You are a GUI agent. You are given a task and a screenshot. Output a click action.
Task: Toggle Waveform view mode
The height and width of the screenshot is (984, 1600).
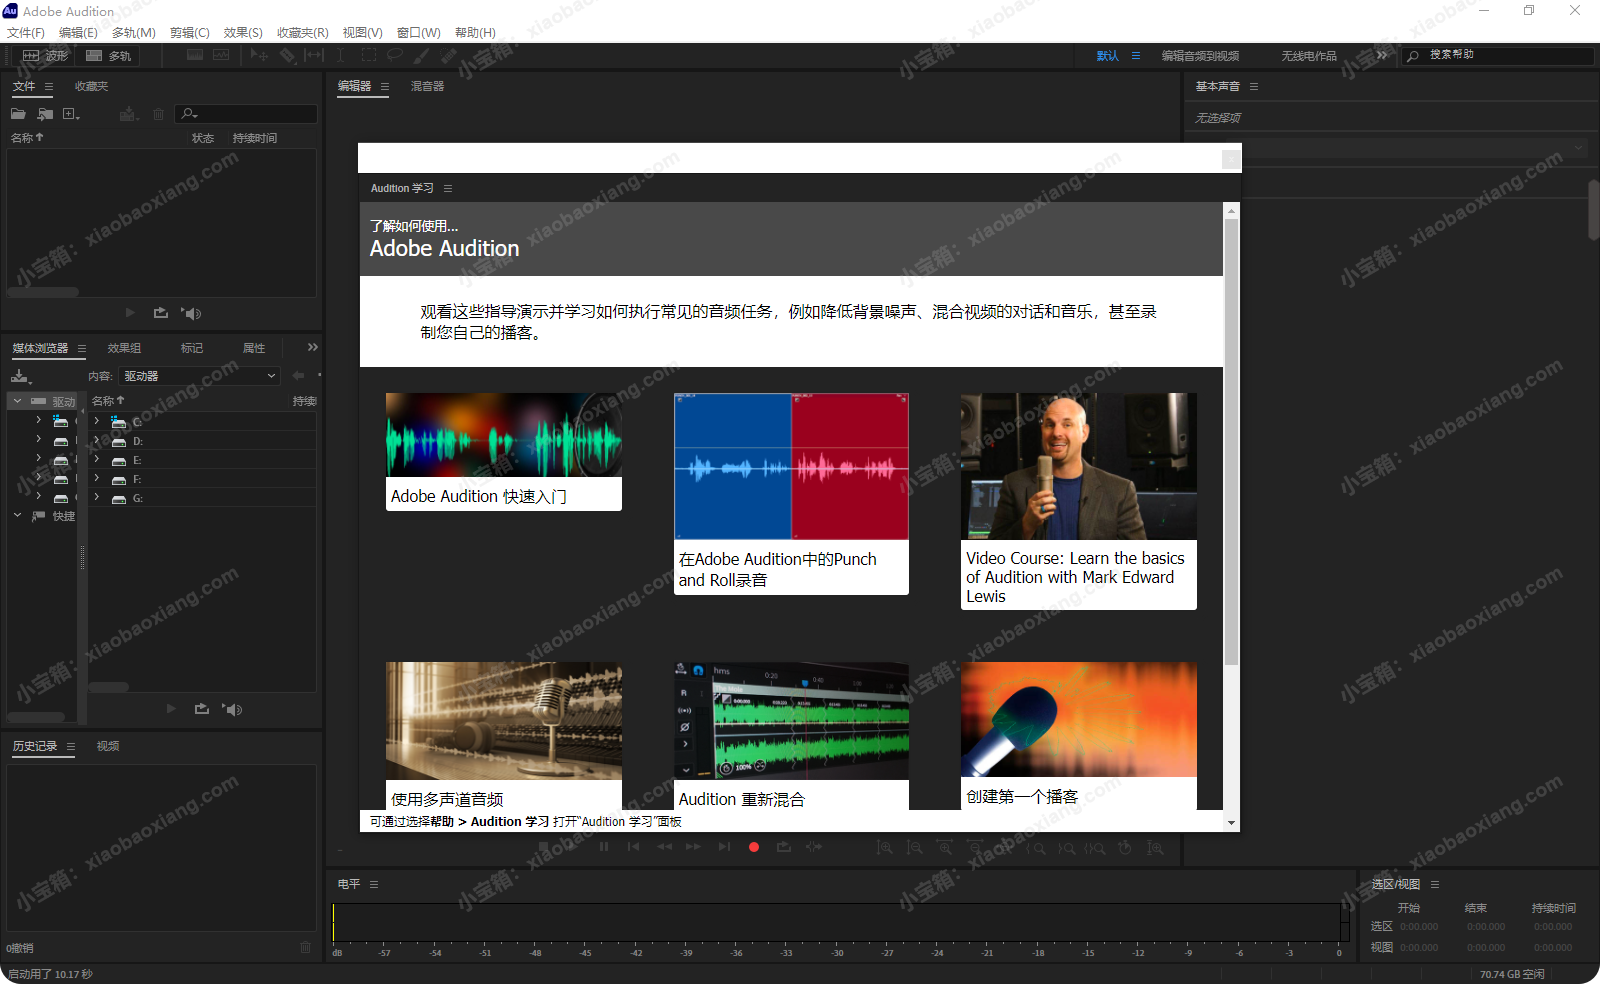[46, 56]
